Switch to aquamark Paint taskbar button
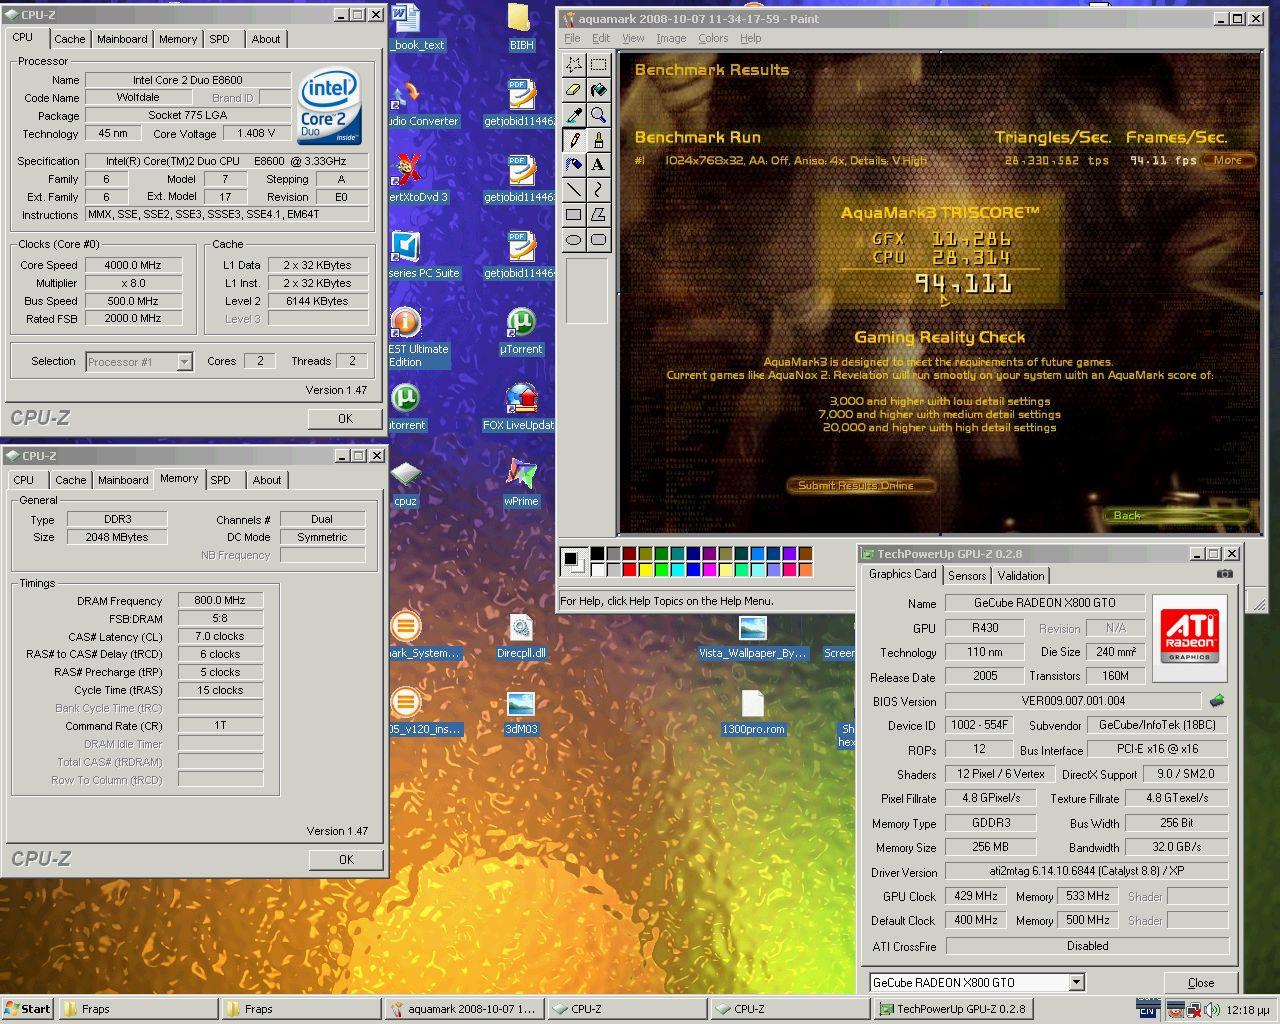 pyautogui.click(x=465, y=1009)
